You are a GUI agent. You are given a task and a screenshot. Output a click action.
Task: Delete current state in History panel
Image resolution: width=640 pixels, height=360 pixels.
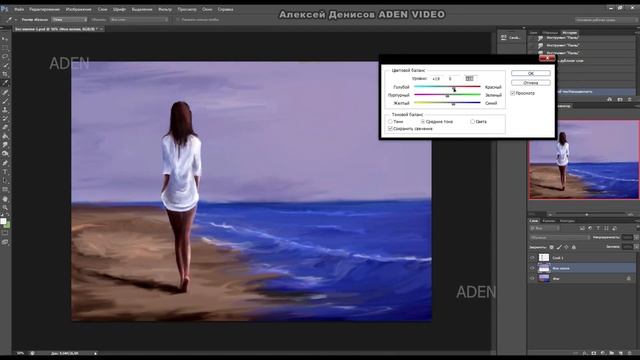[x=629, y=99]
